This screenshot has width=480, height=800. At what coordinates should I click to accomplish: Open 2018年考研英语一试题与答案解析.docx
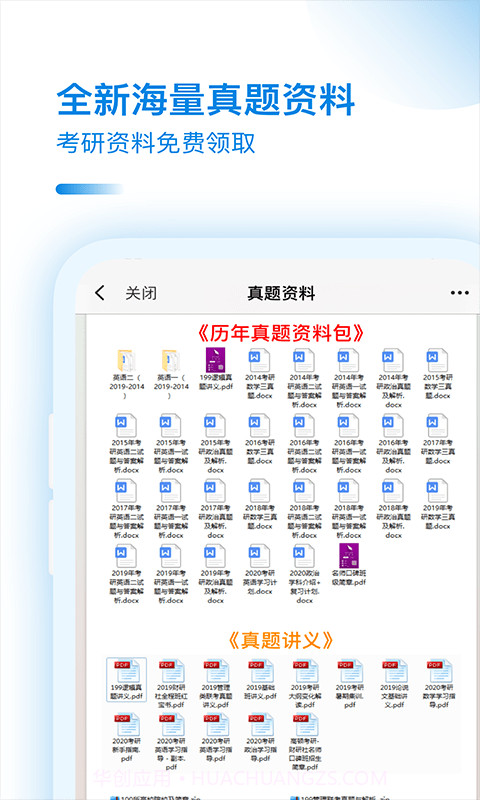[x=349, y=509]
